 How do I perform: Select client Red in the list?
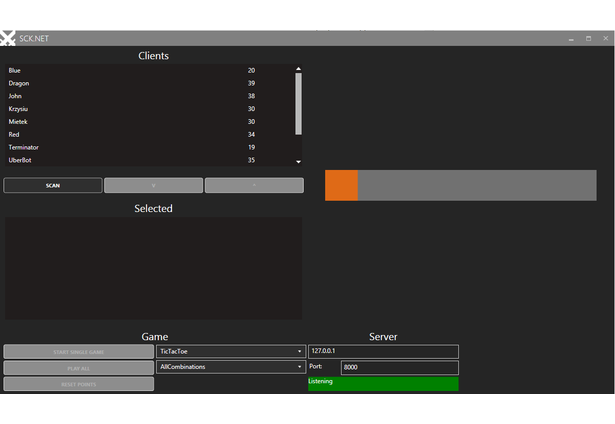[x=149, y=135]
